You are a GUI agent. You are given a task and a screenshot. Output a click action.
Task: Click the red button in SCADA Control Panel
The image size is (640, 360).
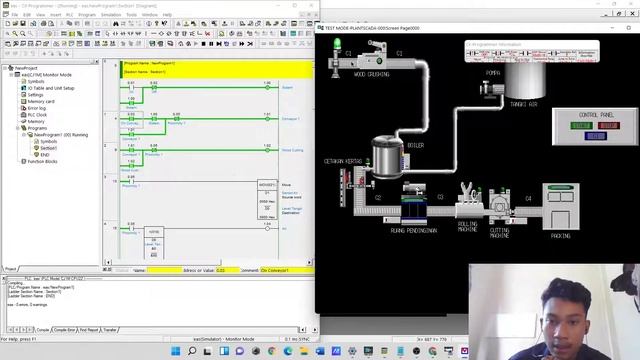[x=609, y=125]
